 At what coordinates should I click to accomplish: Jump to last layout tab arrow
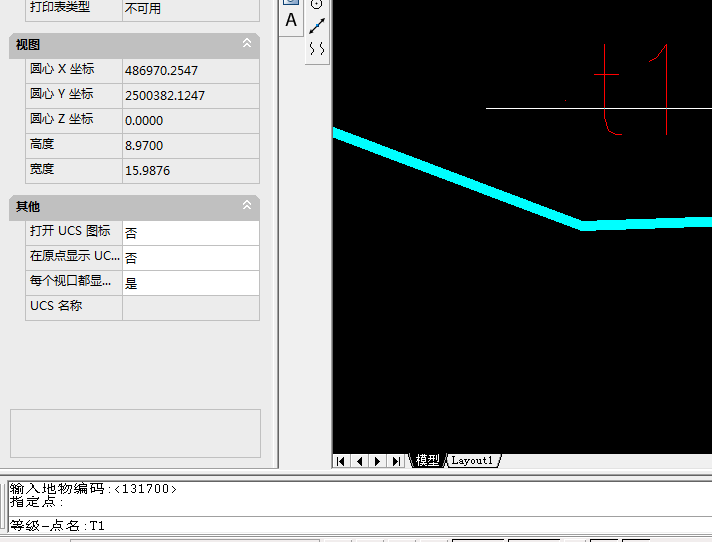pos(396,461)
